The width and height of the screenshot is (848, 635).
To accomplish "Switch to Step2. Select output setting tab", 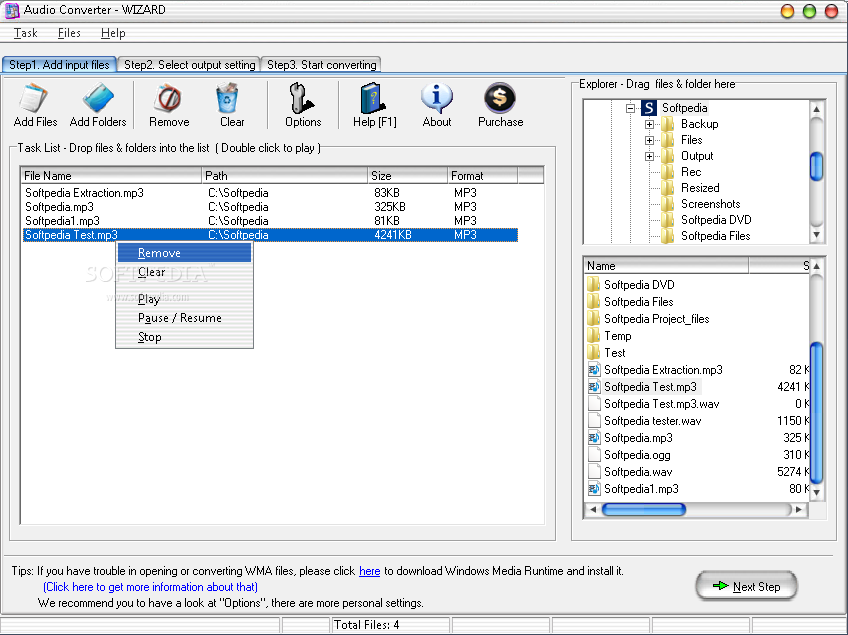I will [x=189, y=65].
